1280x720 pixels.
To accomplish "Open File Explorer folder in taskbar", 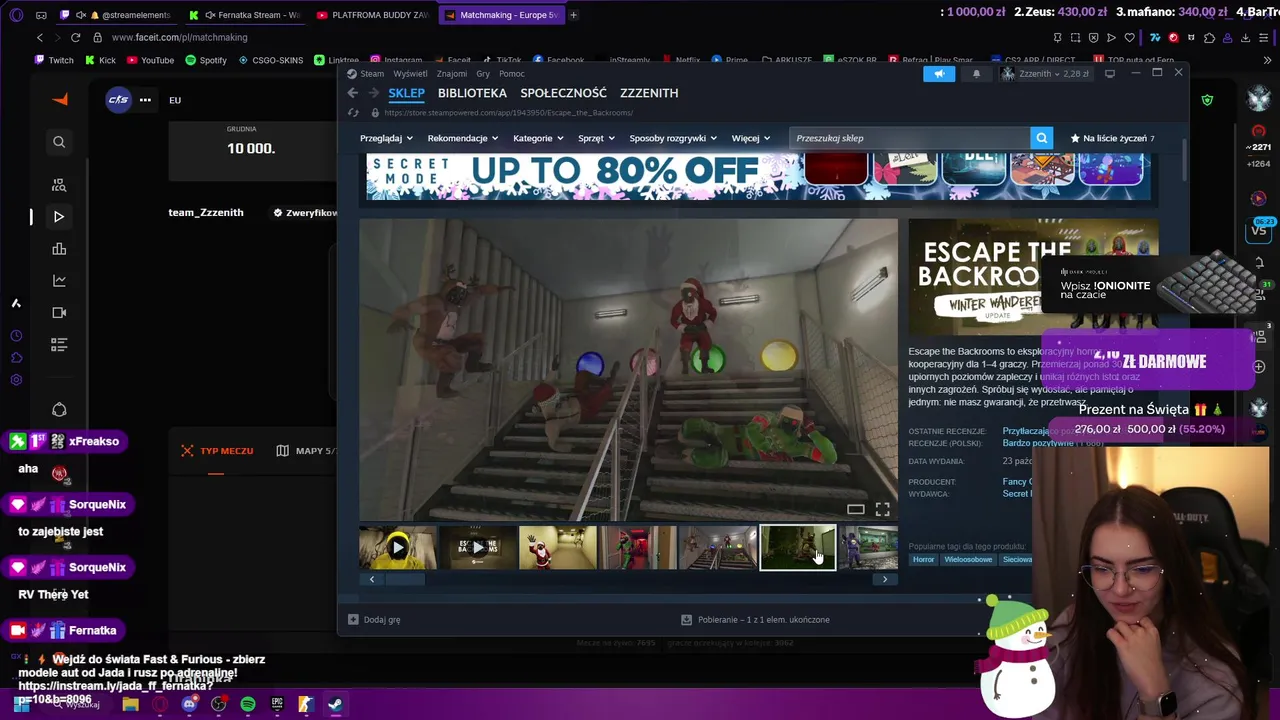I will 130,704.
